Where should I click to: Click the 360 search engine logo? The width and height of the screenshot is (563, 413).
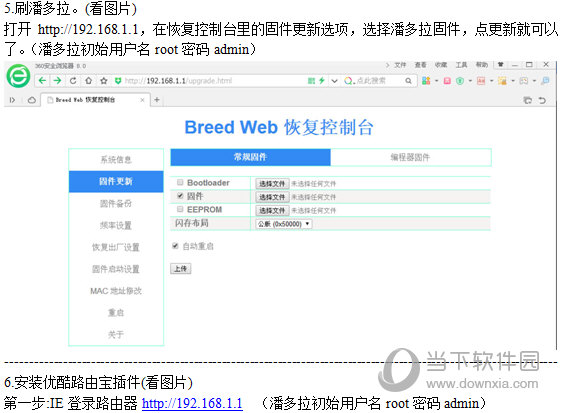tap(348, 81)
